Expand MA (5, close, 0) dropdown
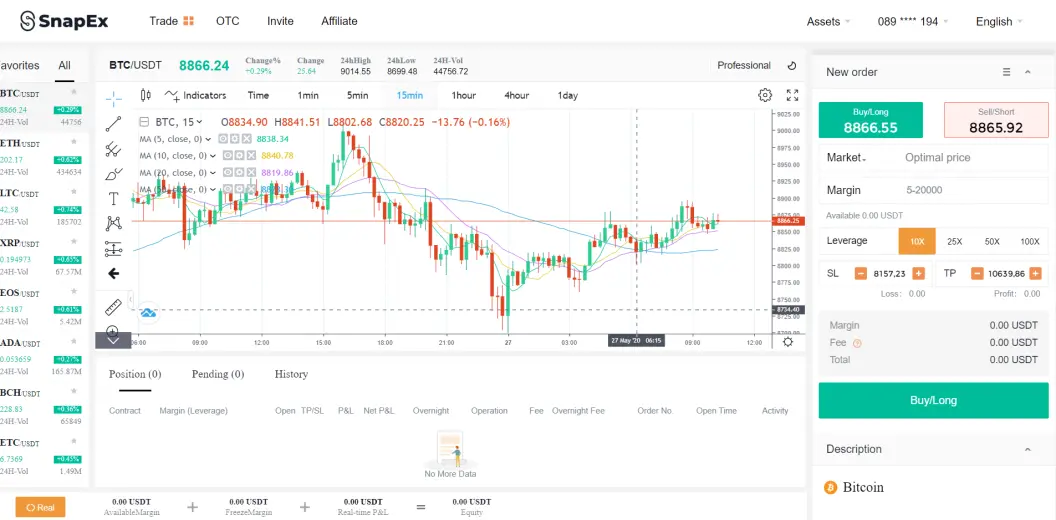The height and width of the screenshot is (520, 1056). (x=208, y=139)
